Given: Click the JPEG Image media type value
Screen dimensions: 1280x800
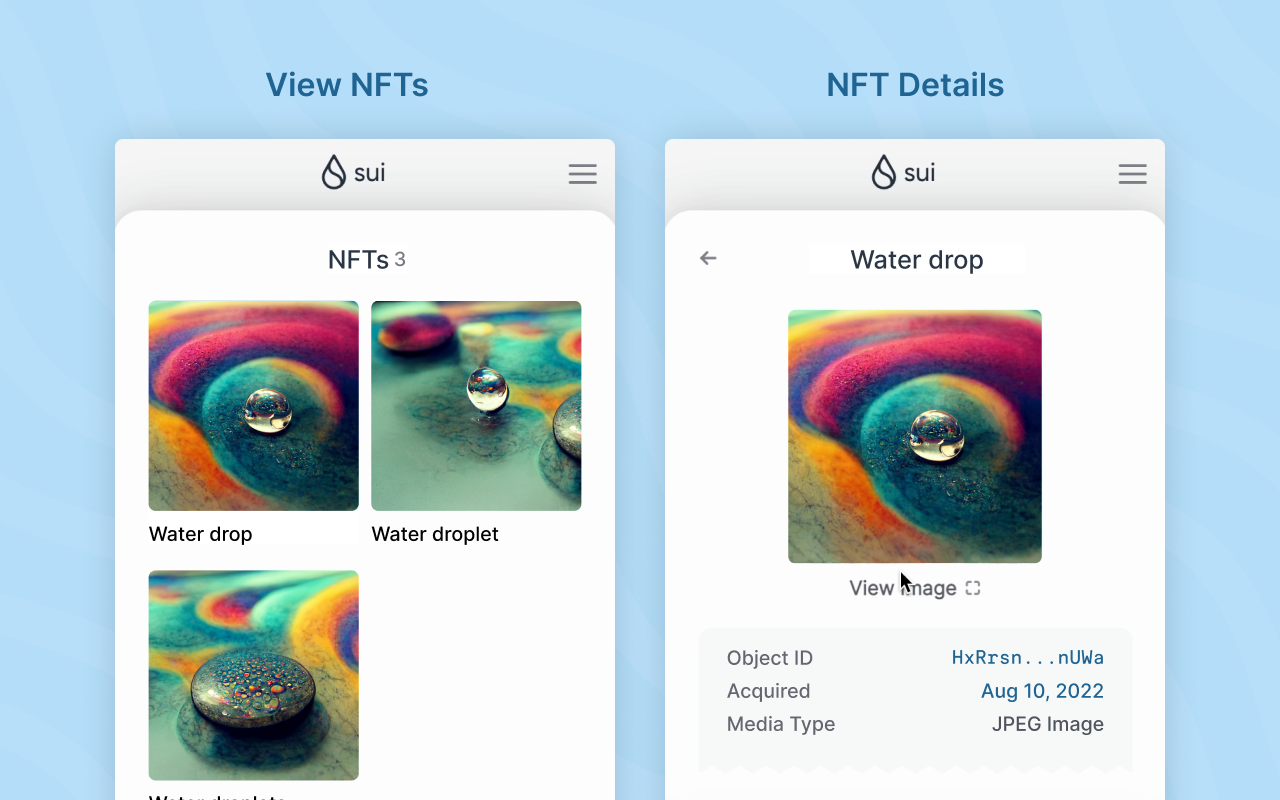Looking at the screenshot, I should click(1048, 724).
